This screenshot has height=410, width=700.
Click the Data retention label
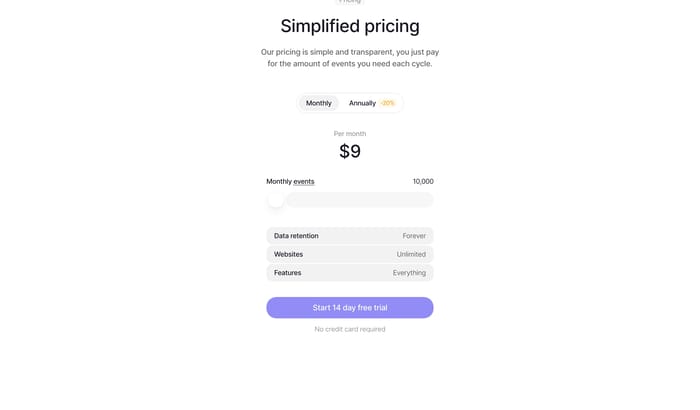pyautogui.click(x=296, y=236)
